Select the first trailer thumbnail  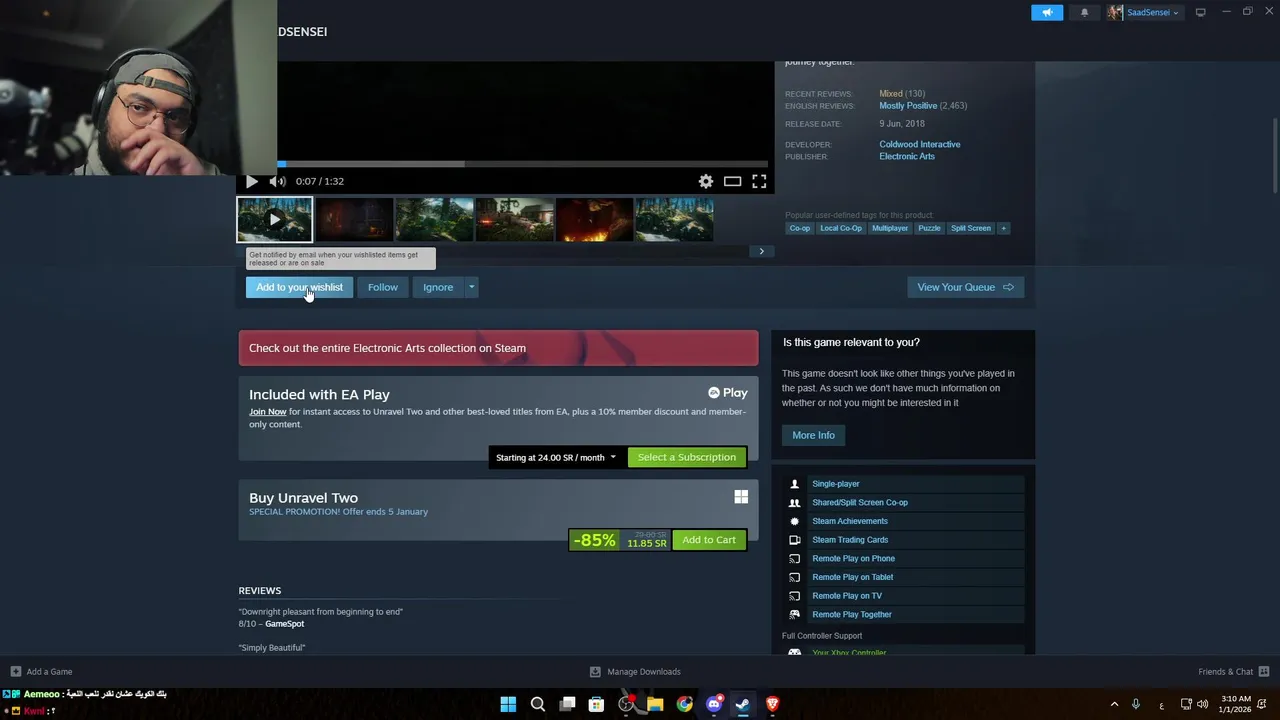[x=274, y=220]
